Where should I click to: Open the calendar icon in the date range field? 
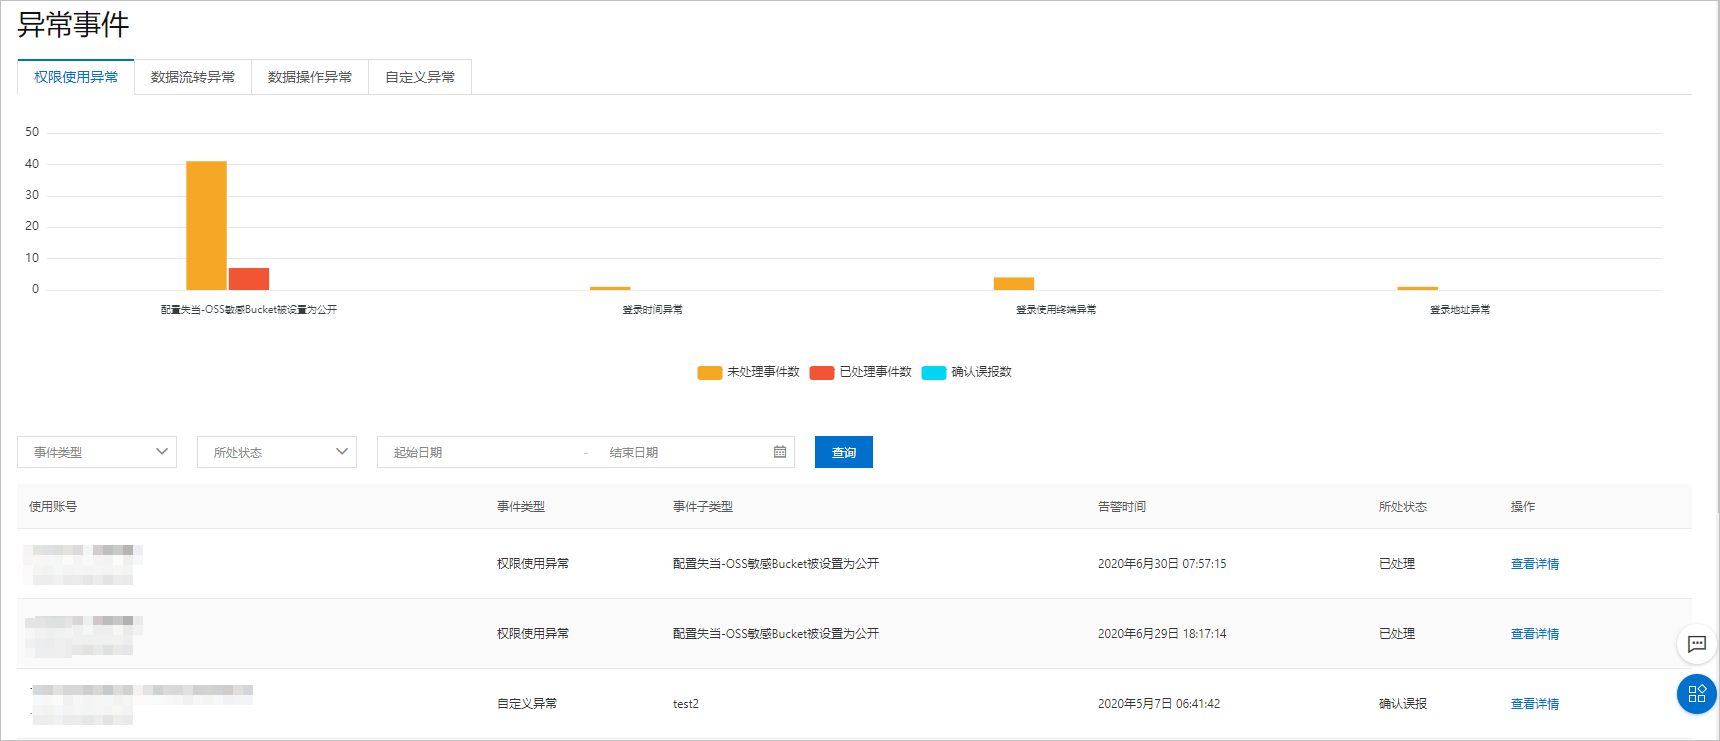pyautogui.click(x=780, y=452)
